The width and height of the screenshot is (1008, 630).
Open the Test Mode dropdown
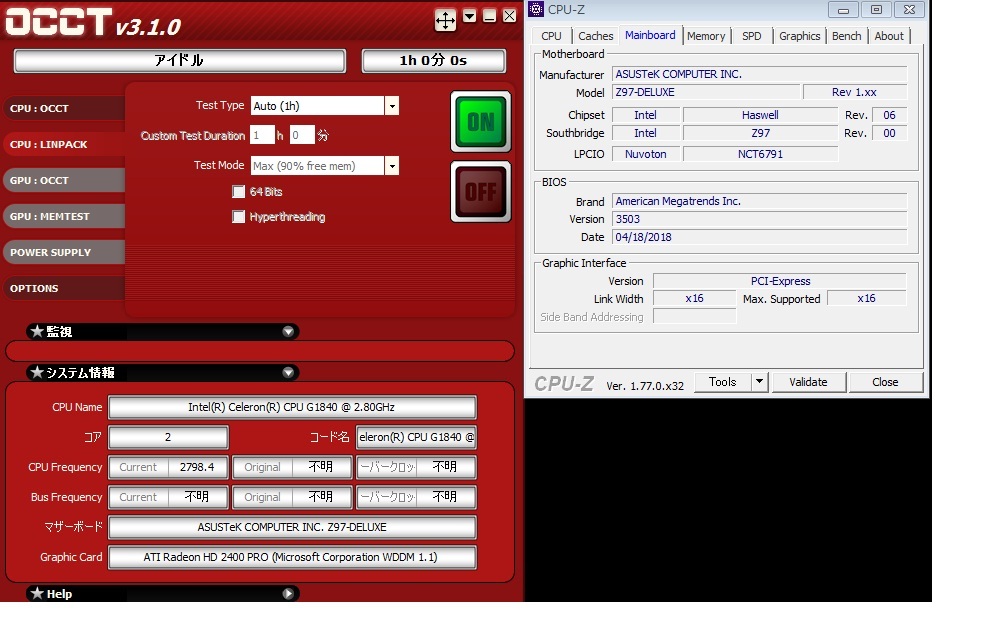[x=392, y=166]
